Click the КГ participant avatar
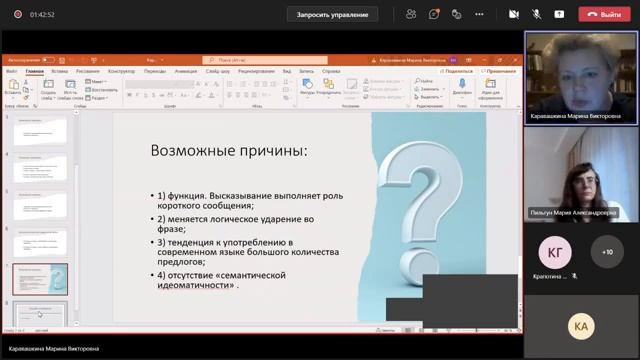The image size is (640, 360). coord(555,252)
